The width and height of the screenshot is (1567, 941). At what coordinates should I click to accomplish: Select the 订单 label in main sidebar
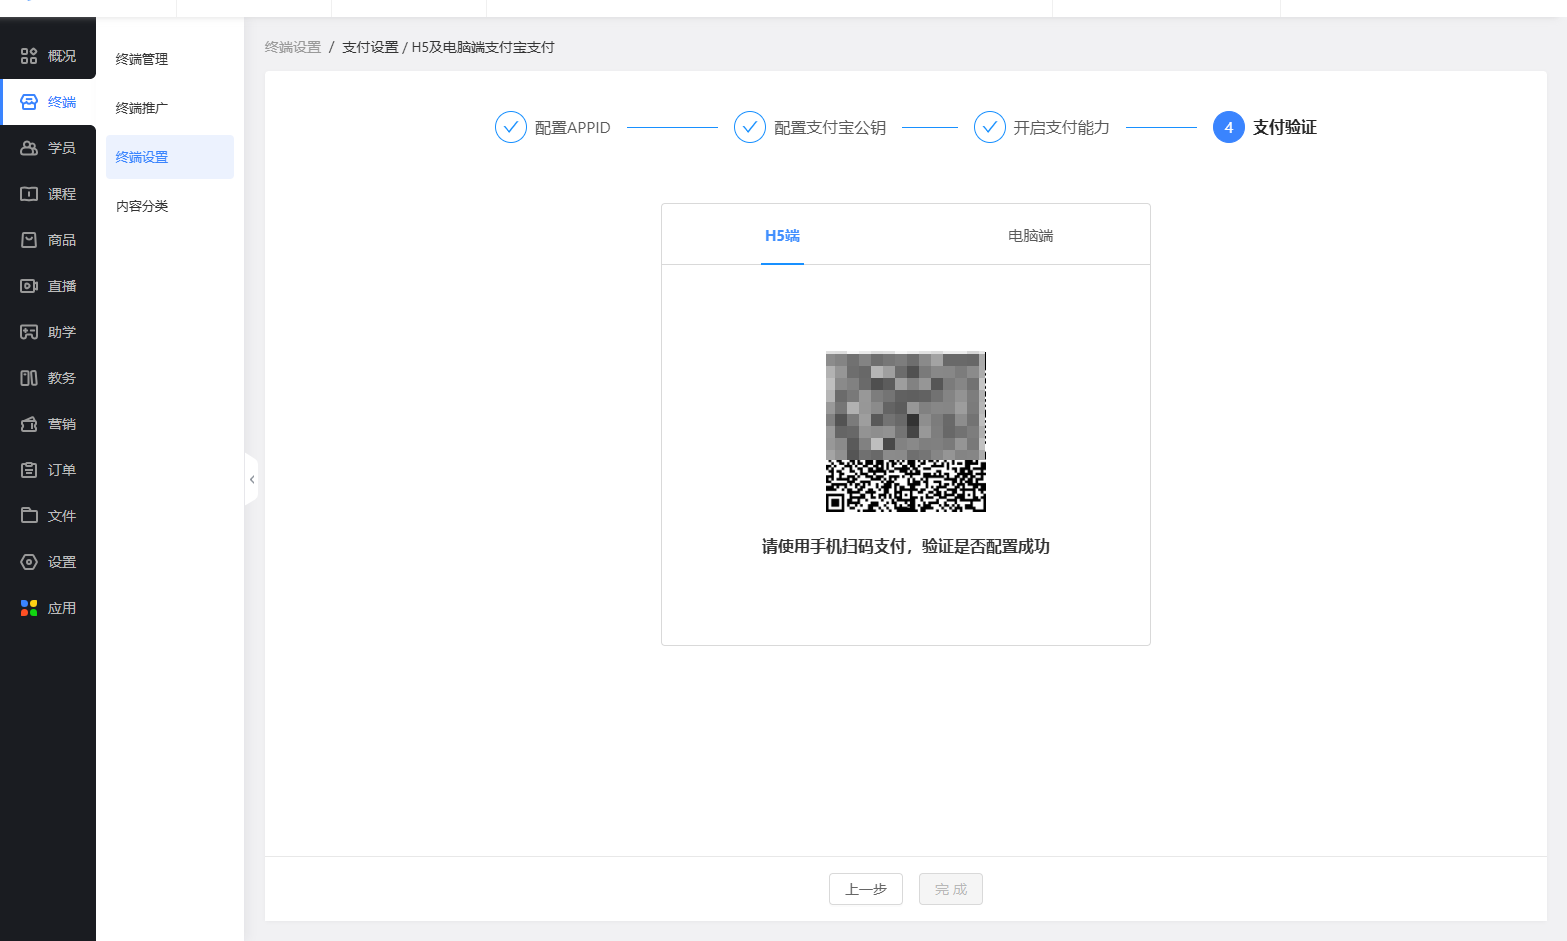(62, 470)
